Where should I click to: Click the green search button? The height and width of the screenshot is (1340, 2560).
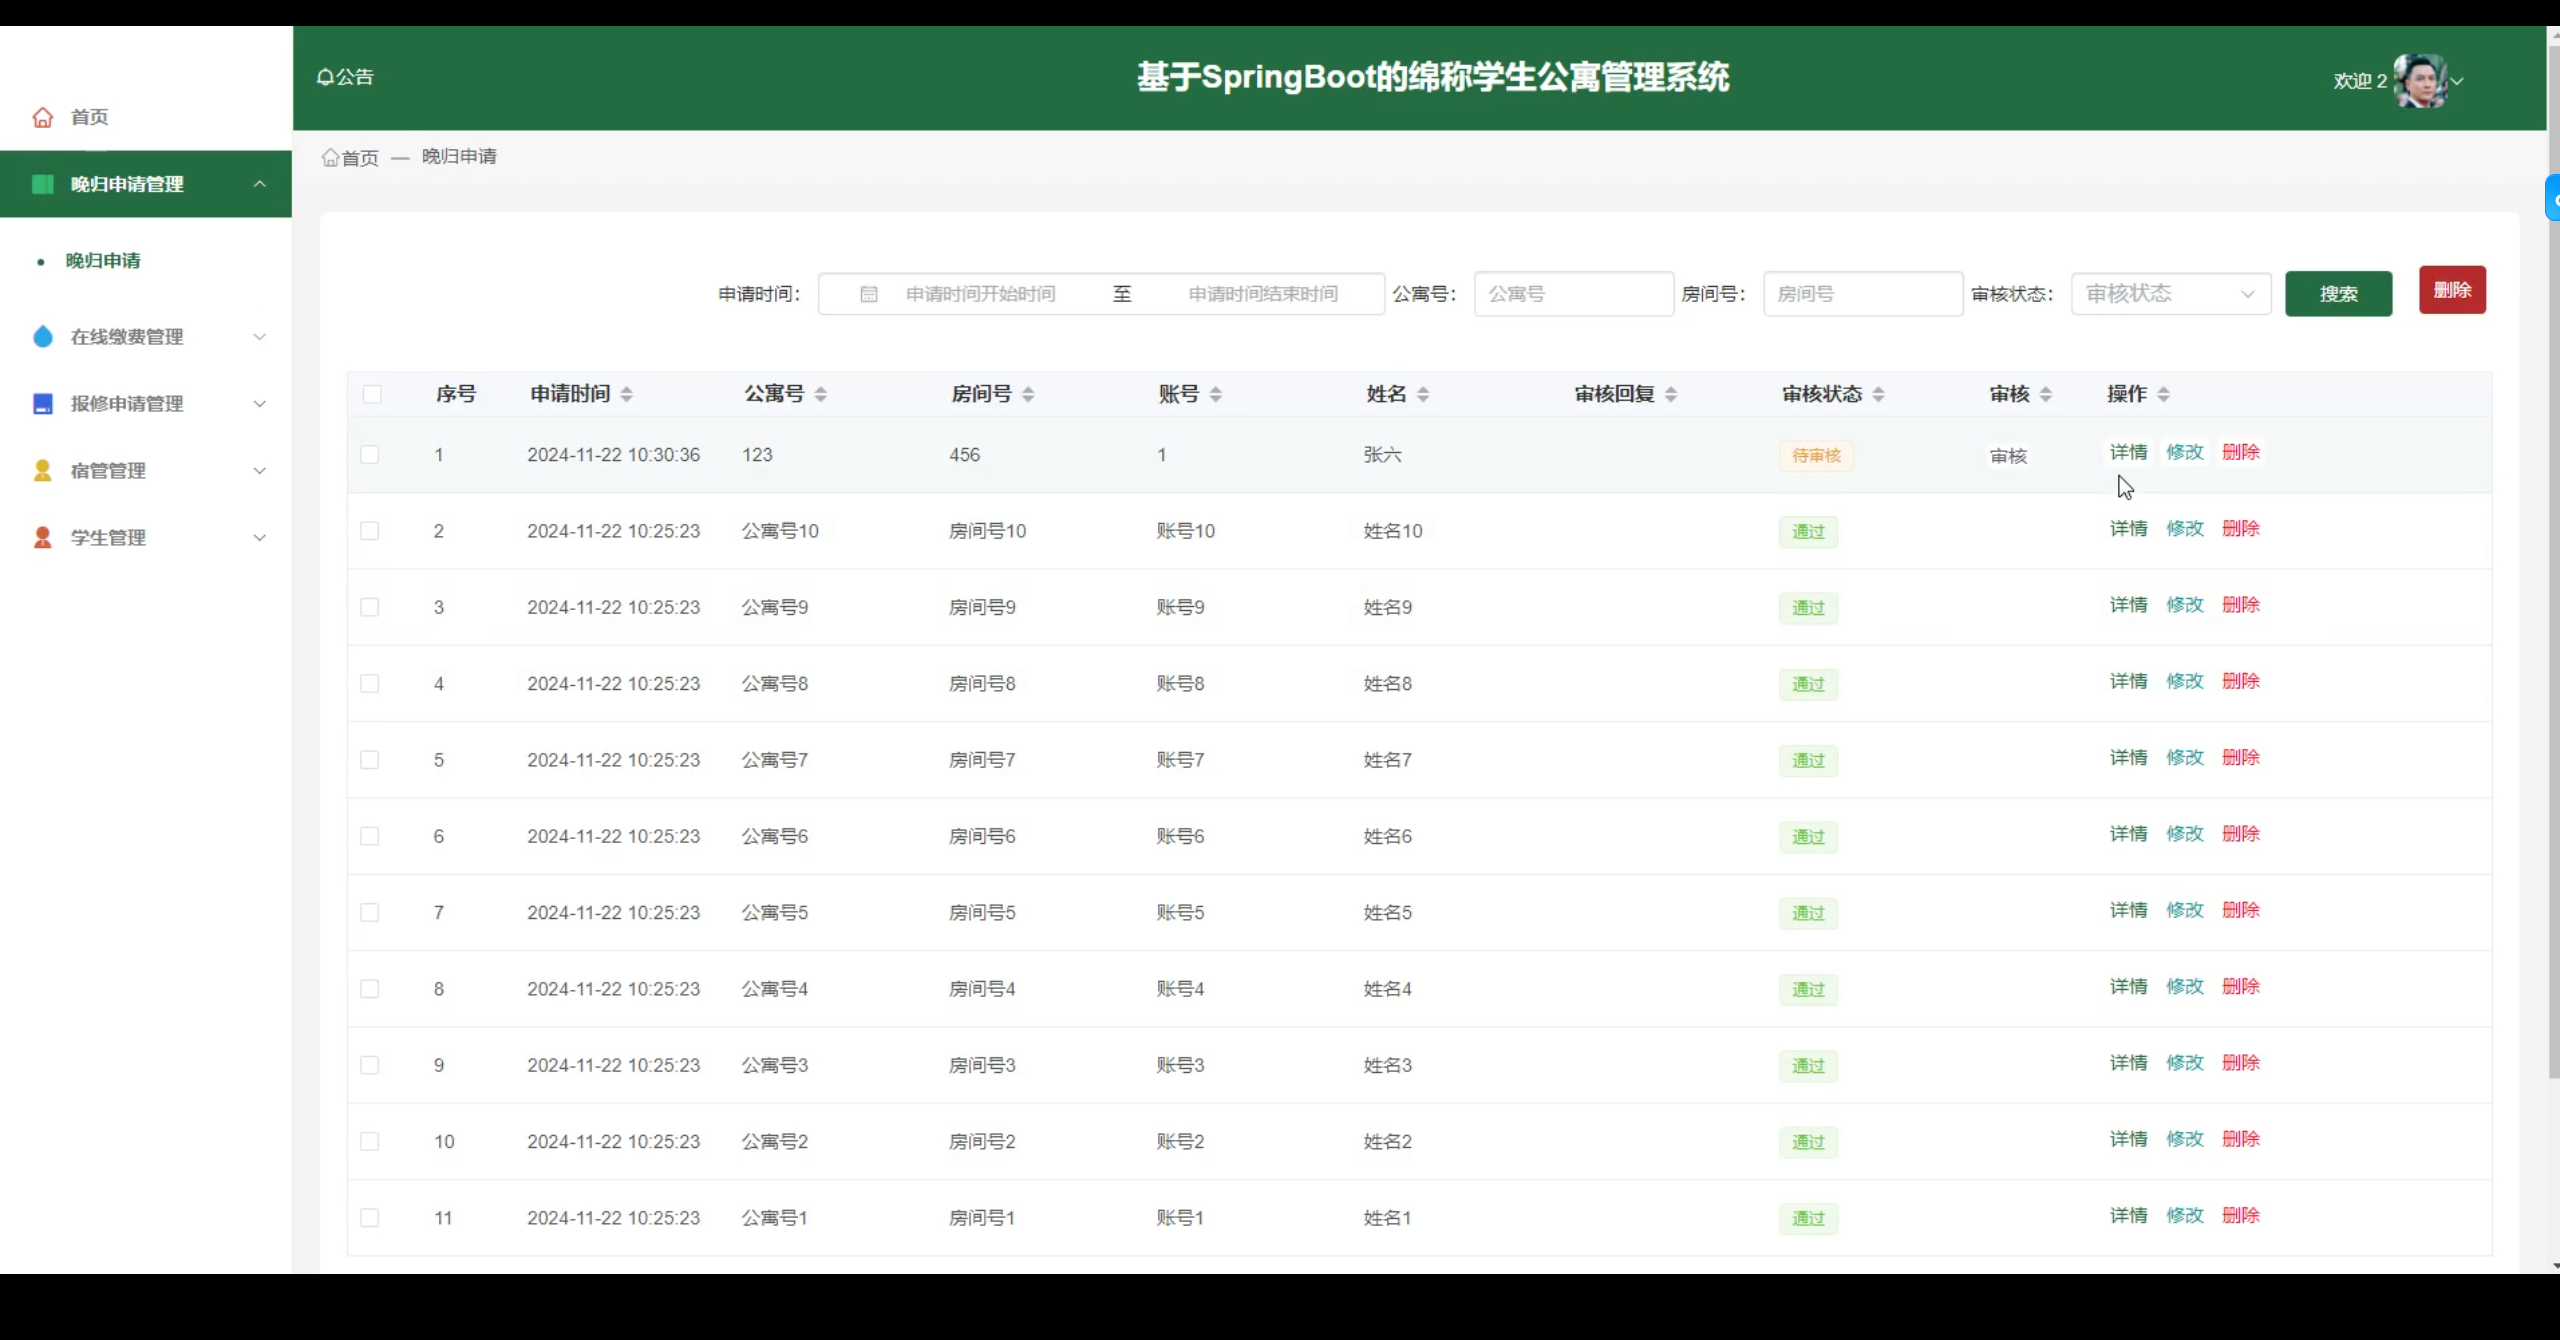[x=2338, y=294]
